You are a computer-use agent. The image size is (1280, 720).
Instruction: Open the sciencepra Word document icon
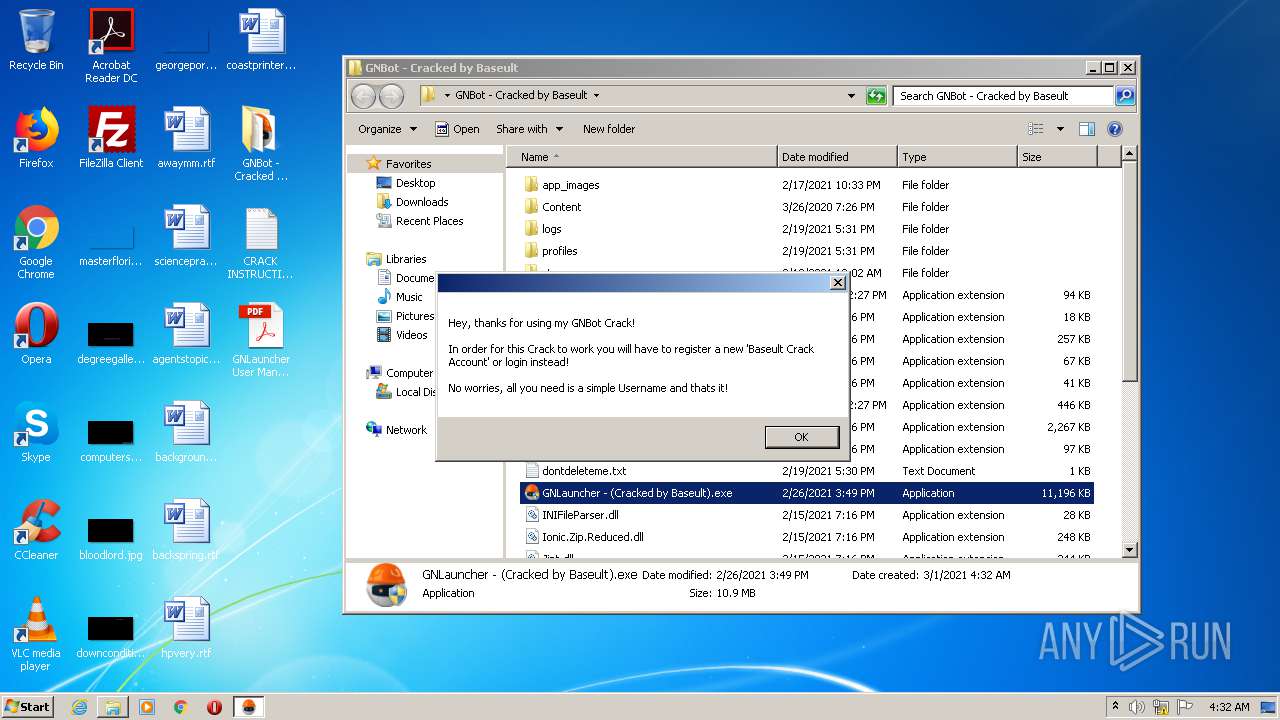pos(186,236)
